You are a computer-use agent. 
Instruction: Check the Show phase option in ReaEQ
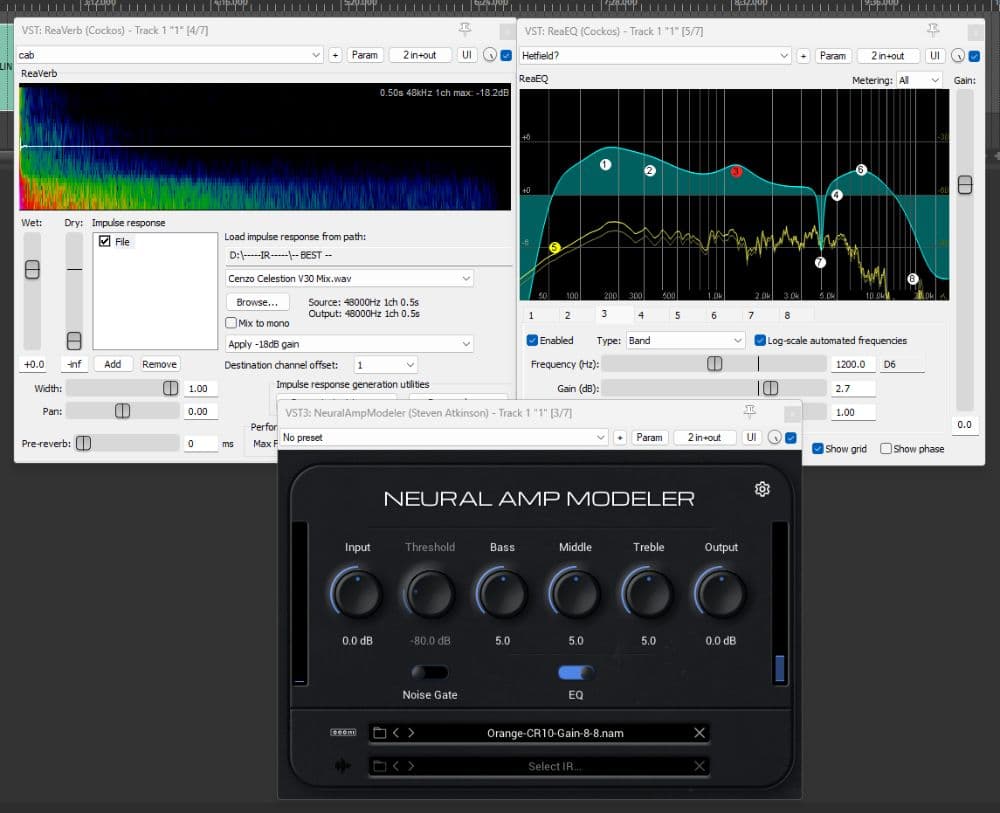[886, 449]
